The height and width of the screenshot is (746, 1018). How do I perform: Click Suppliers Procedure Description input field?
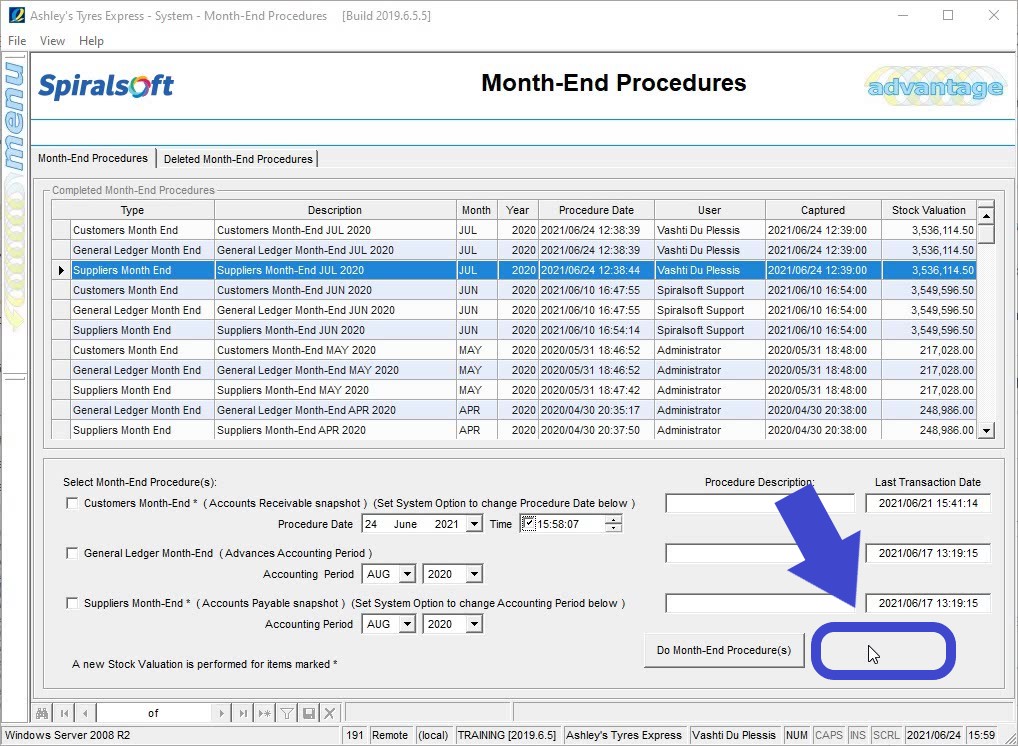tap(760, 603)
